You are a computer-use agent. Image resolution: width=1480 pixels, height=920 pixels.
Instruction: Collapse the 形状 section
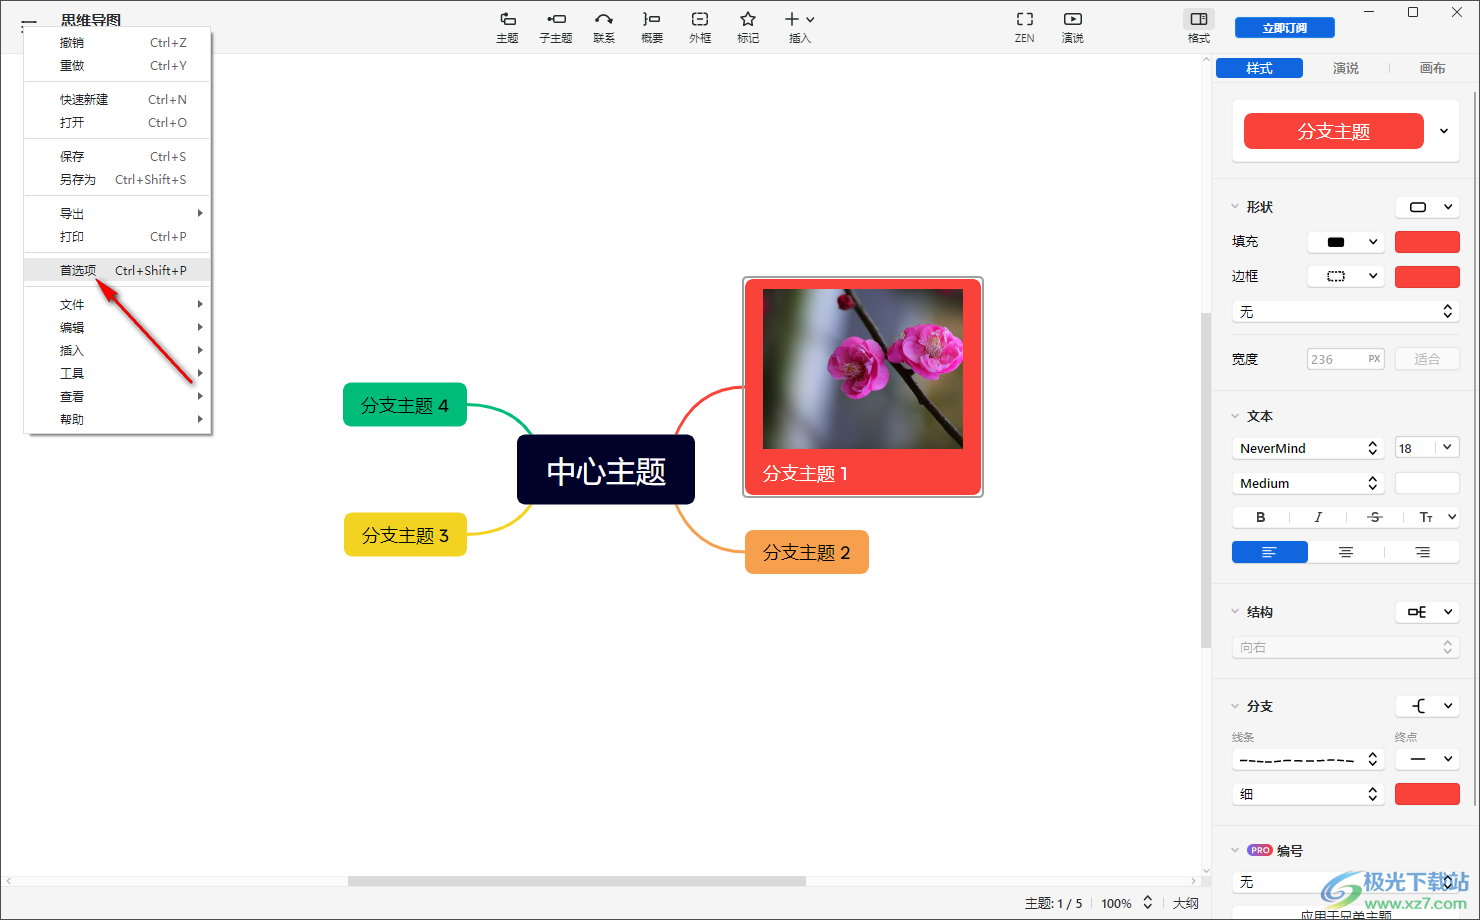click(x=1235, y=207)
